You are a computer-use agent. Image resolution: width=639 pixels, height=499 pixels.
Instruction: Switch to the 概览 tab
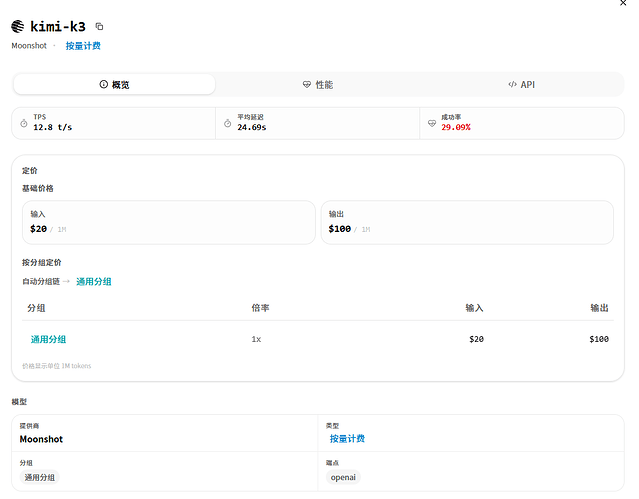pos(114,84)
